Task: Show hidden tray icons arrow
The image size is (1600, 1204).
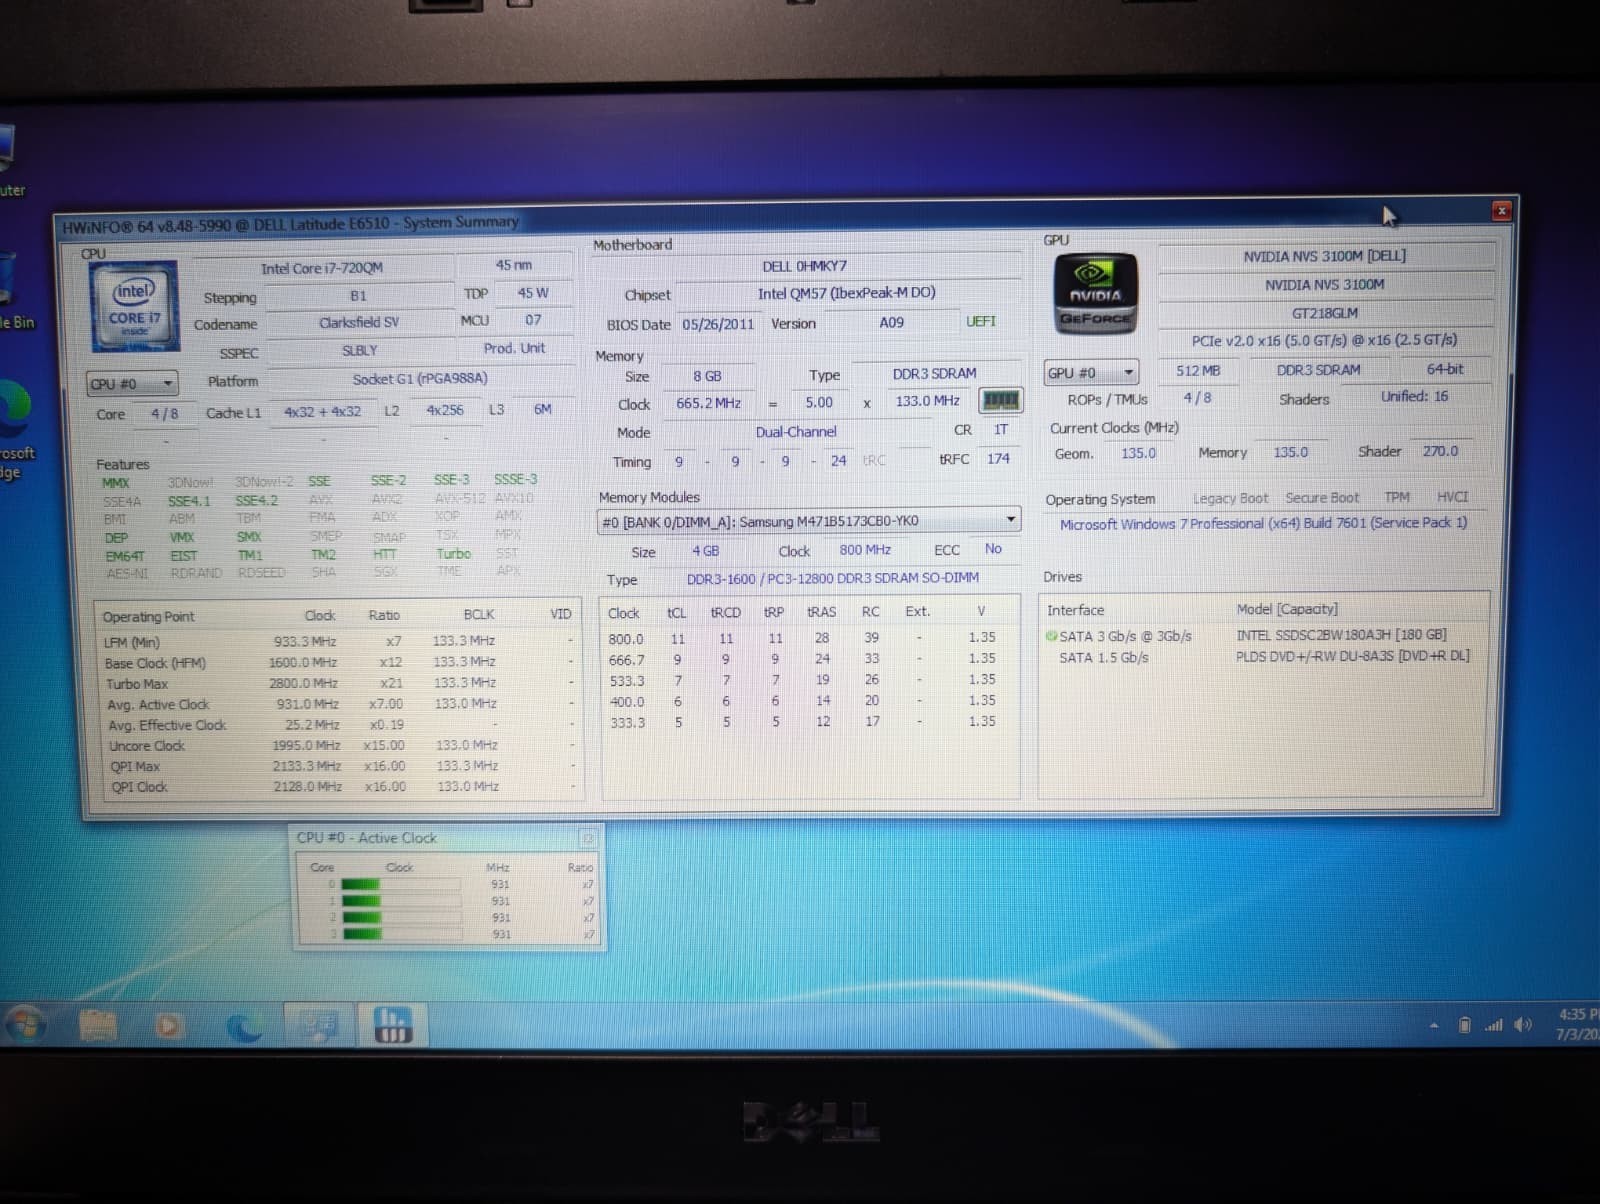Action: pos(1434,1025)
